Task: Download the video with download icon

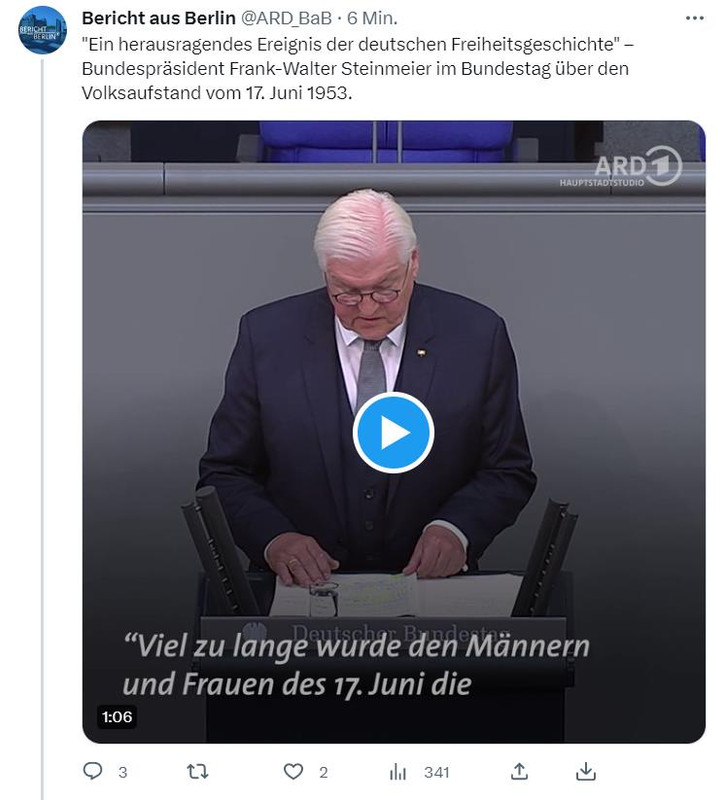Action: pos(586,771)
